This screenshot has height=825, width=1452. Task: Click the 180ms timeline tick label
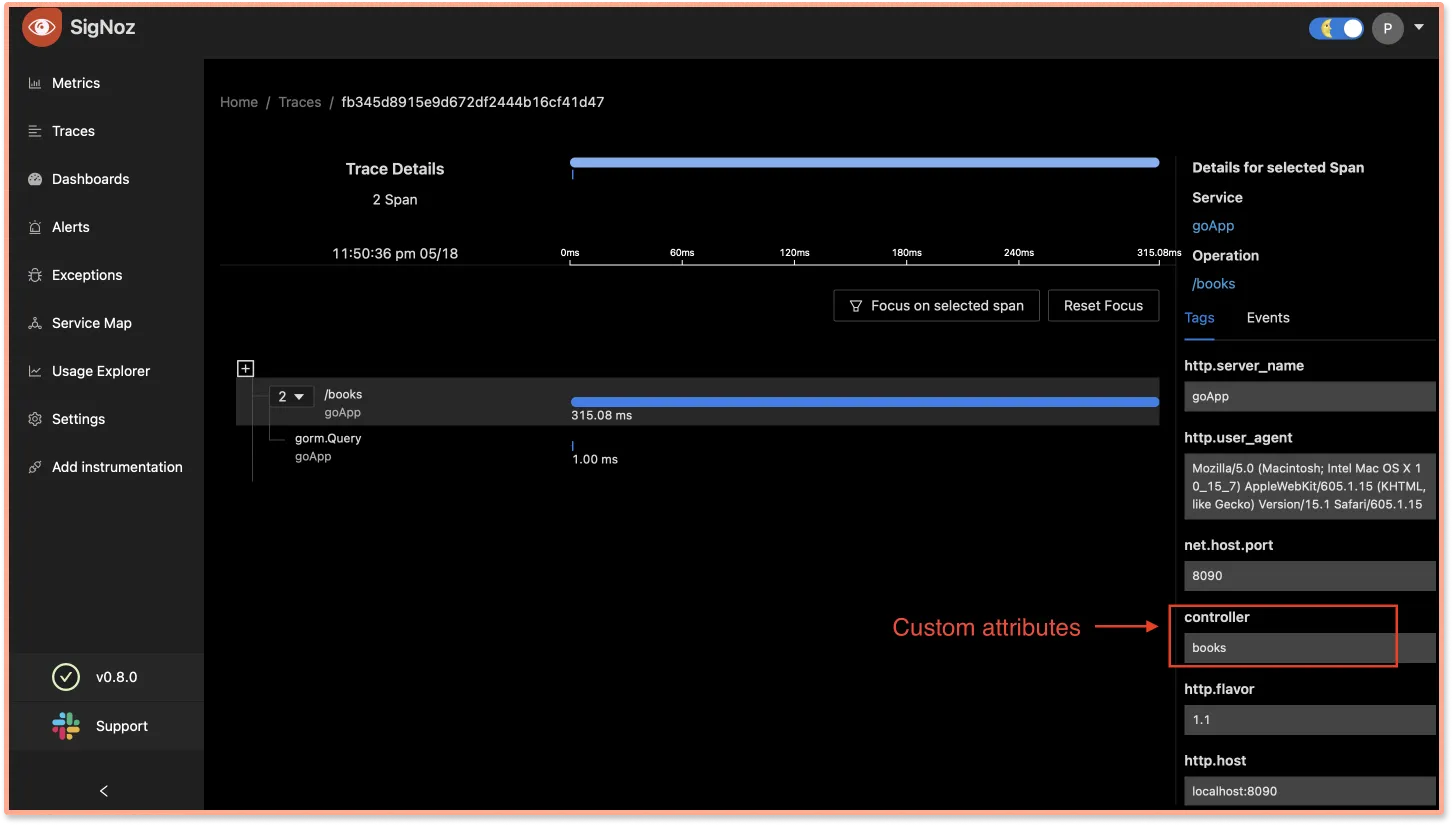[907, 253]
